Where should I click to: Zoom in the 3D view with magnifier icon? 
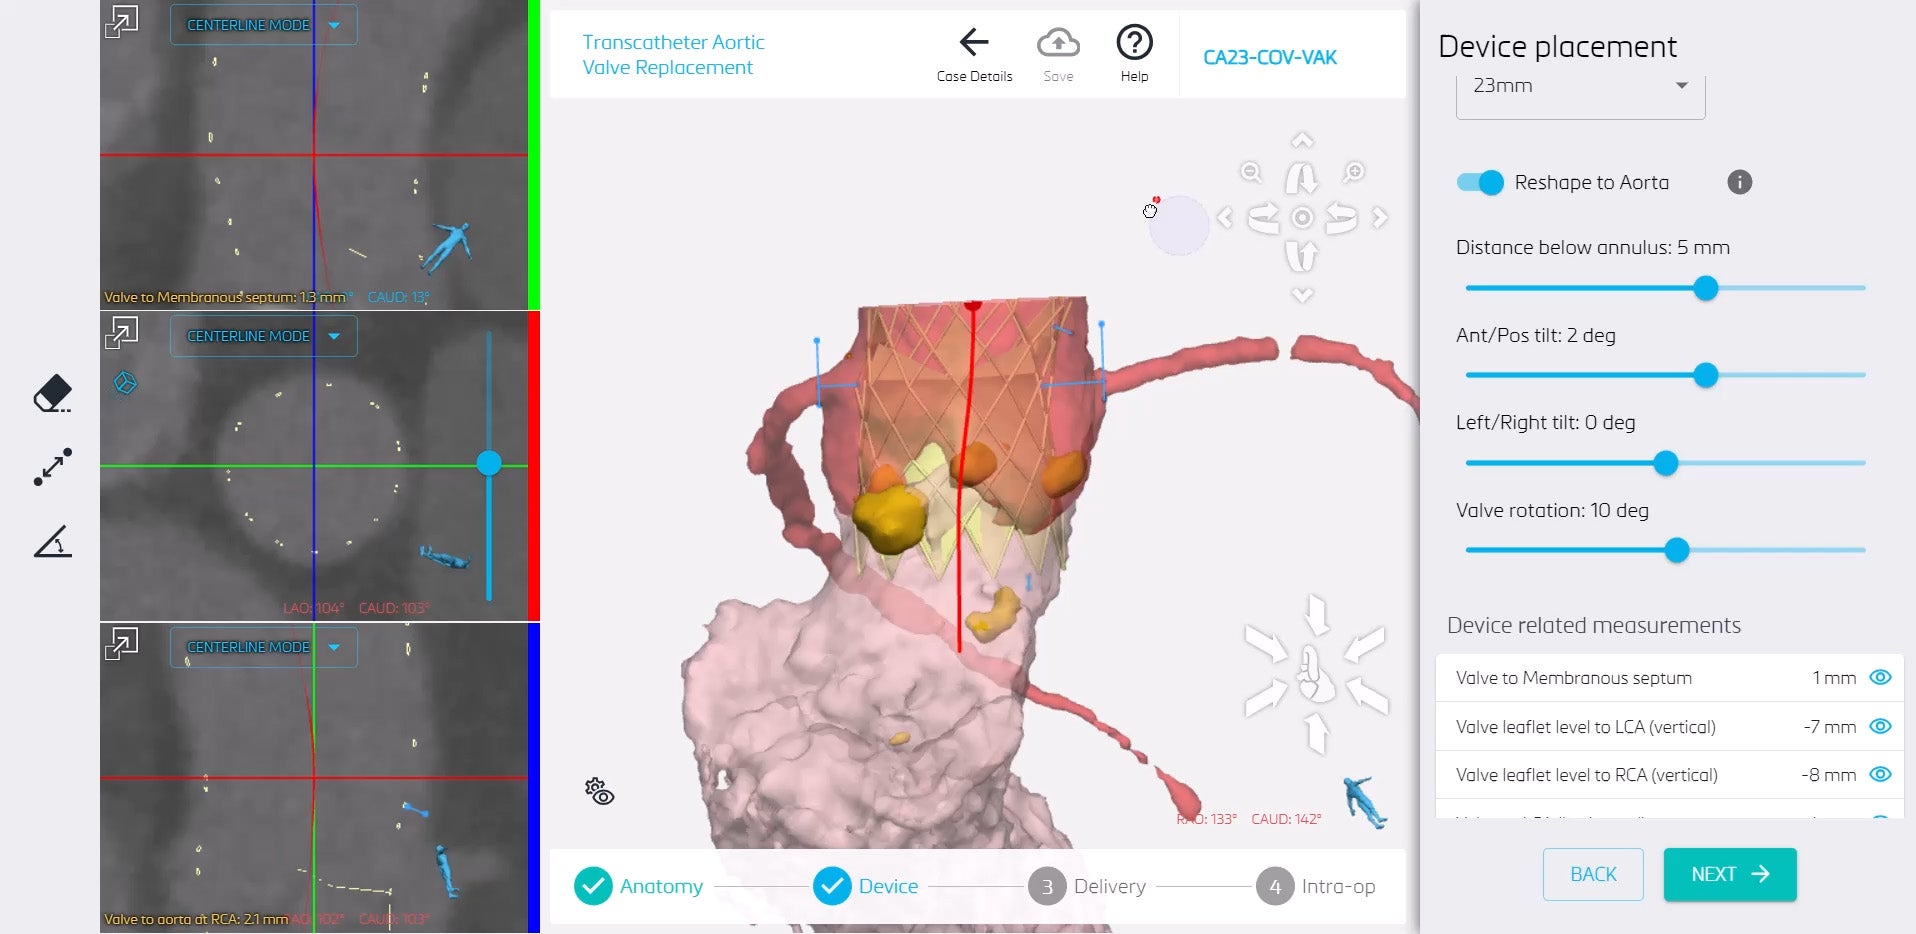pyautogui.click(x=1352, y=172)
